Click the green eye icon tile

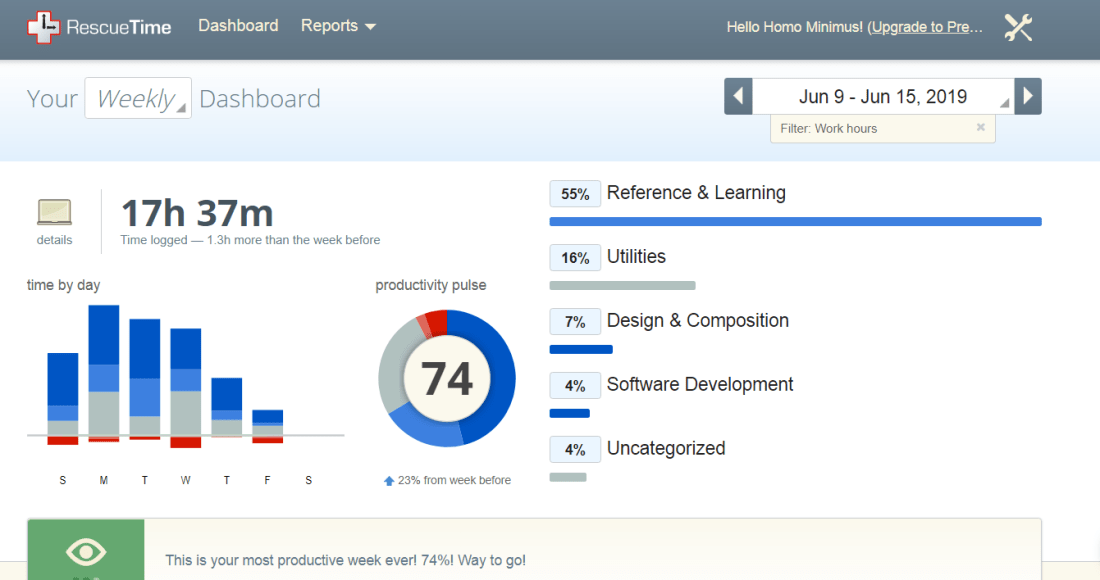[85, 550]
